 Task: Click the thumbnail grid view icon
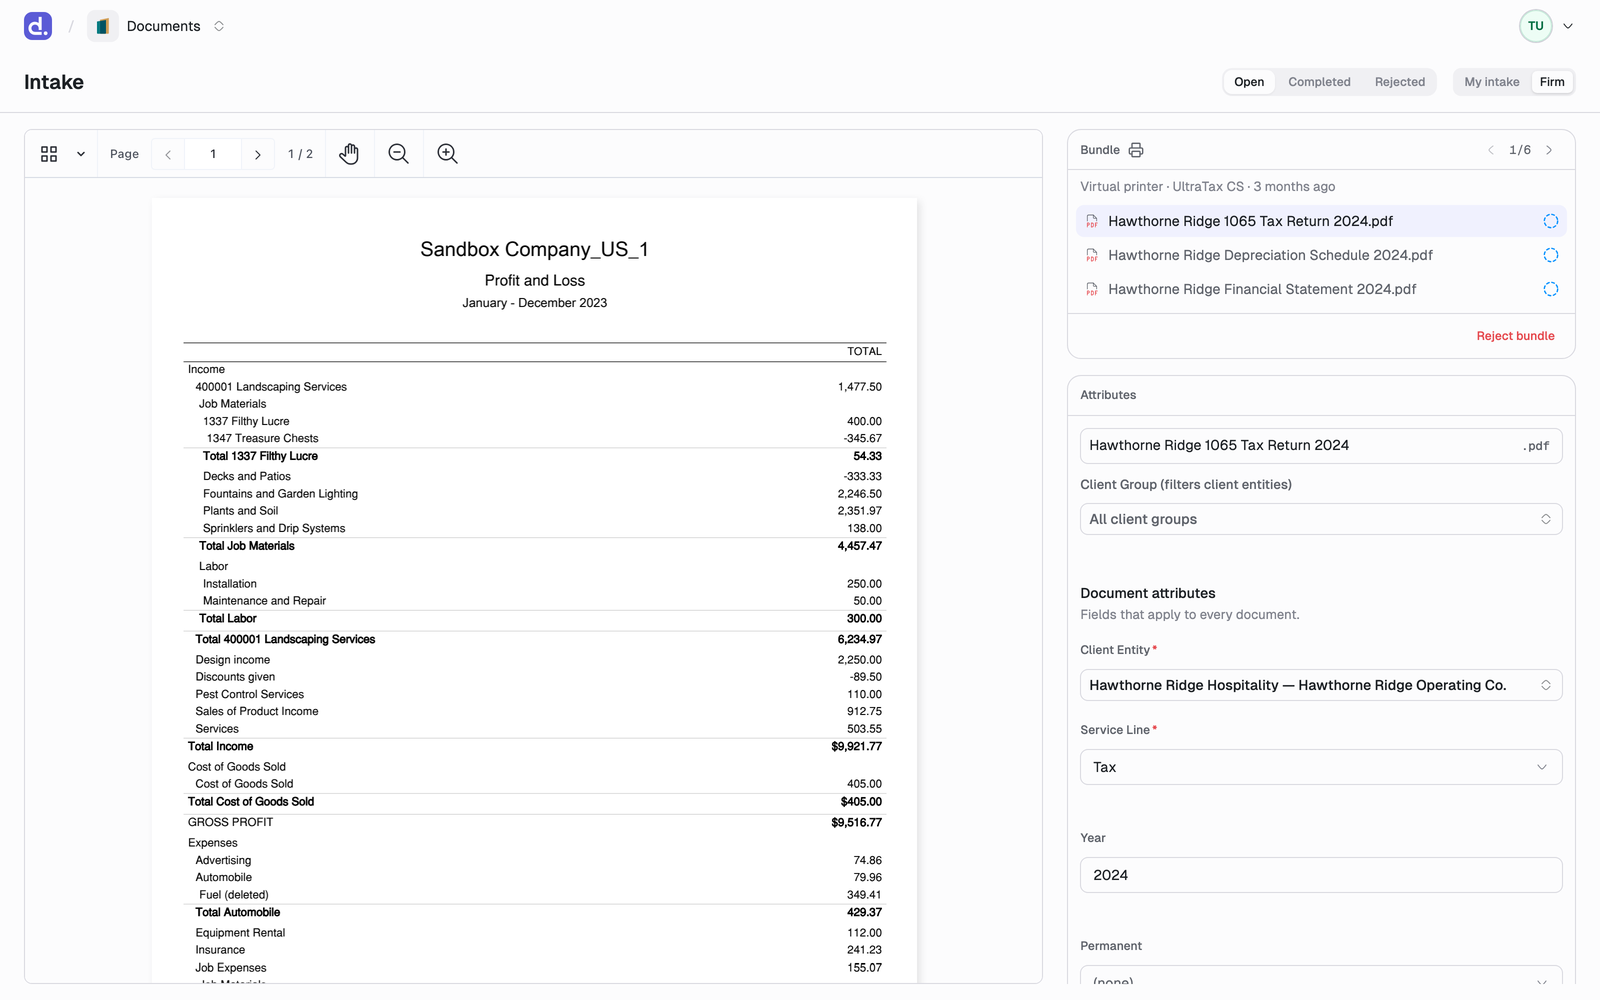(x=49, y=154)
